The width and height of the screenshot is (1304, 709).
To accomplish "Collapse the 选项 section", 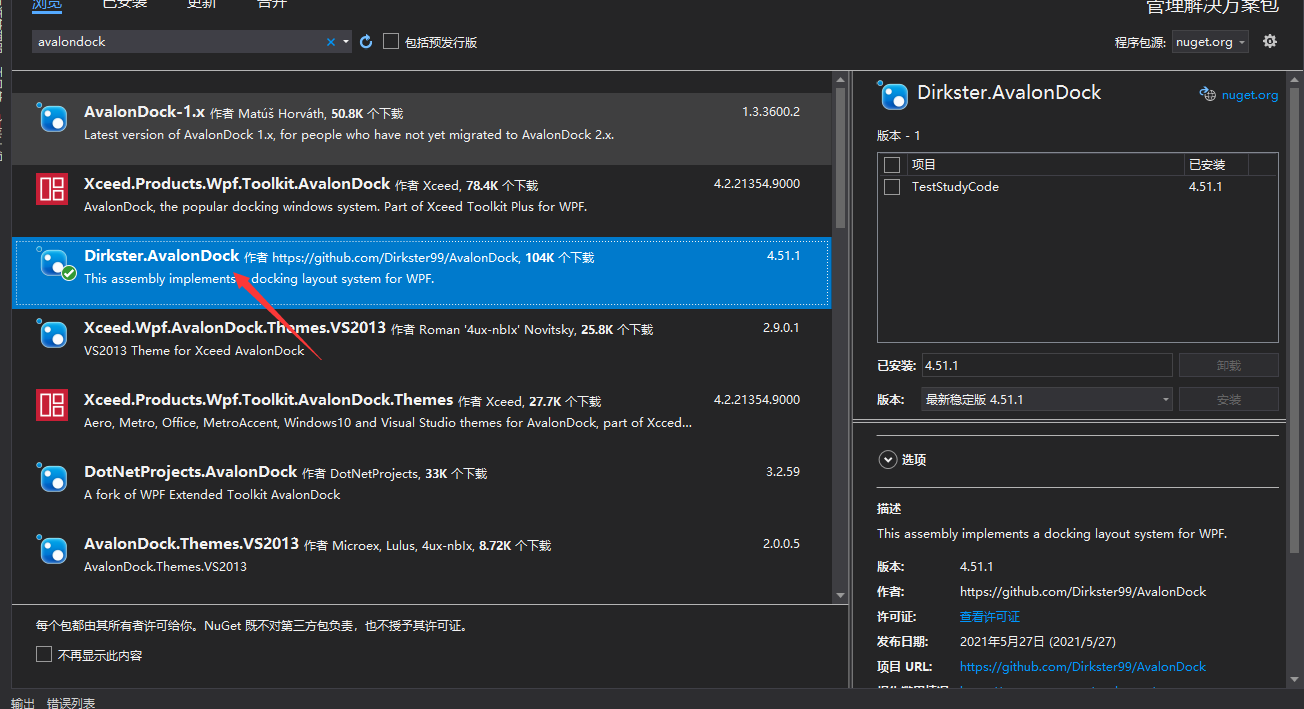I will [x=888, y=459].
